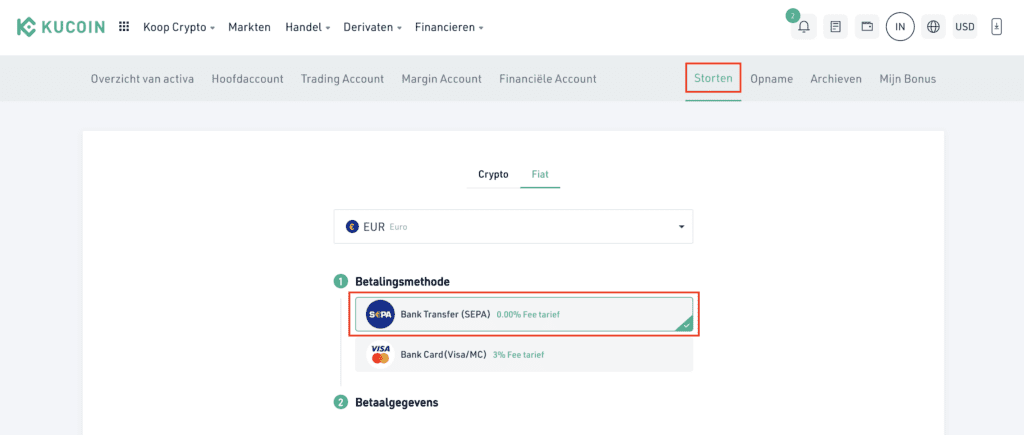
Task: Click the KuCoin logo
Action: point(60,27)
